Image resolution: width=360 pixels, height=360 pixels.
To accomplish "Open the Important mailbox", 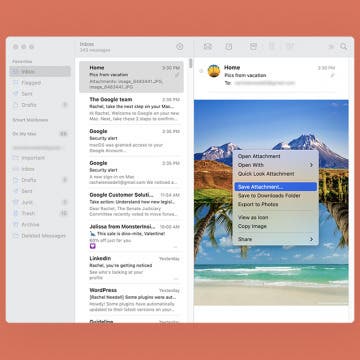I will click(x=40, y=158).
